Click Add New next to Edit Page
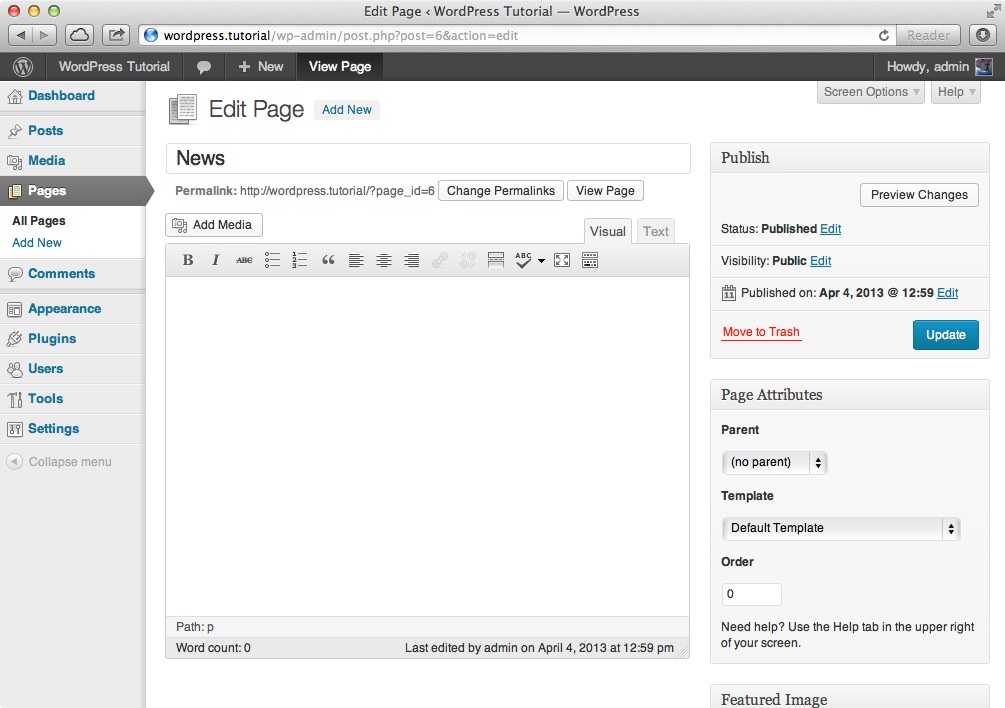This screenshot has height=708, width=1005. (x=347, y=110)
